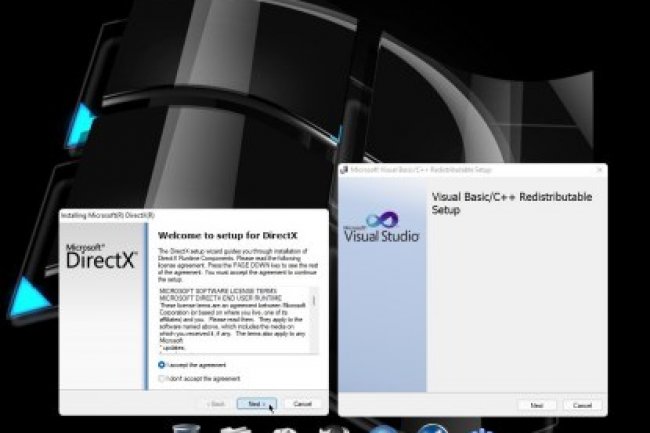The height and width of the screenshot is (433, 650).
Task: Close the Visual Basic/C++ Redistributable Setup window
Action: [x=599, y=170]
